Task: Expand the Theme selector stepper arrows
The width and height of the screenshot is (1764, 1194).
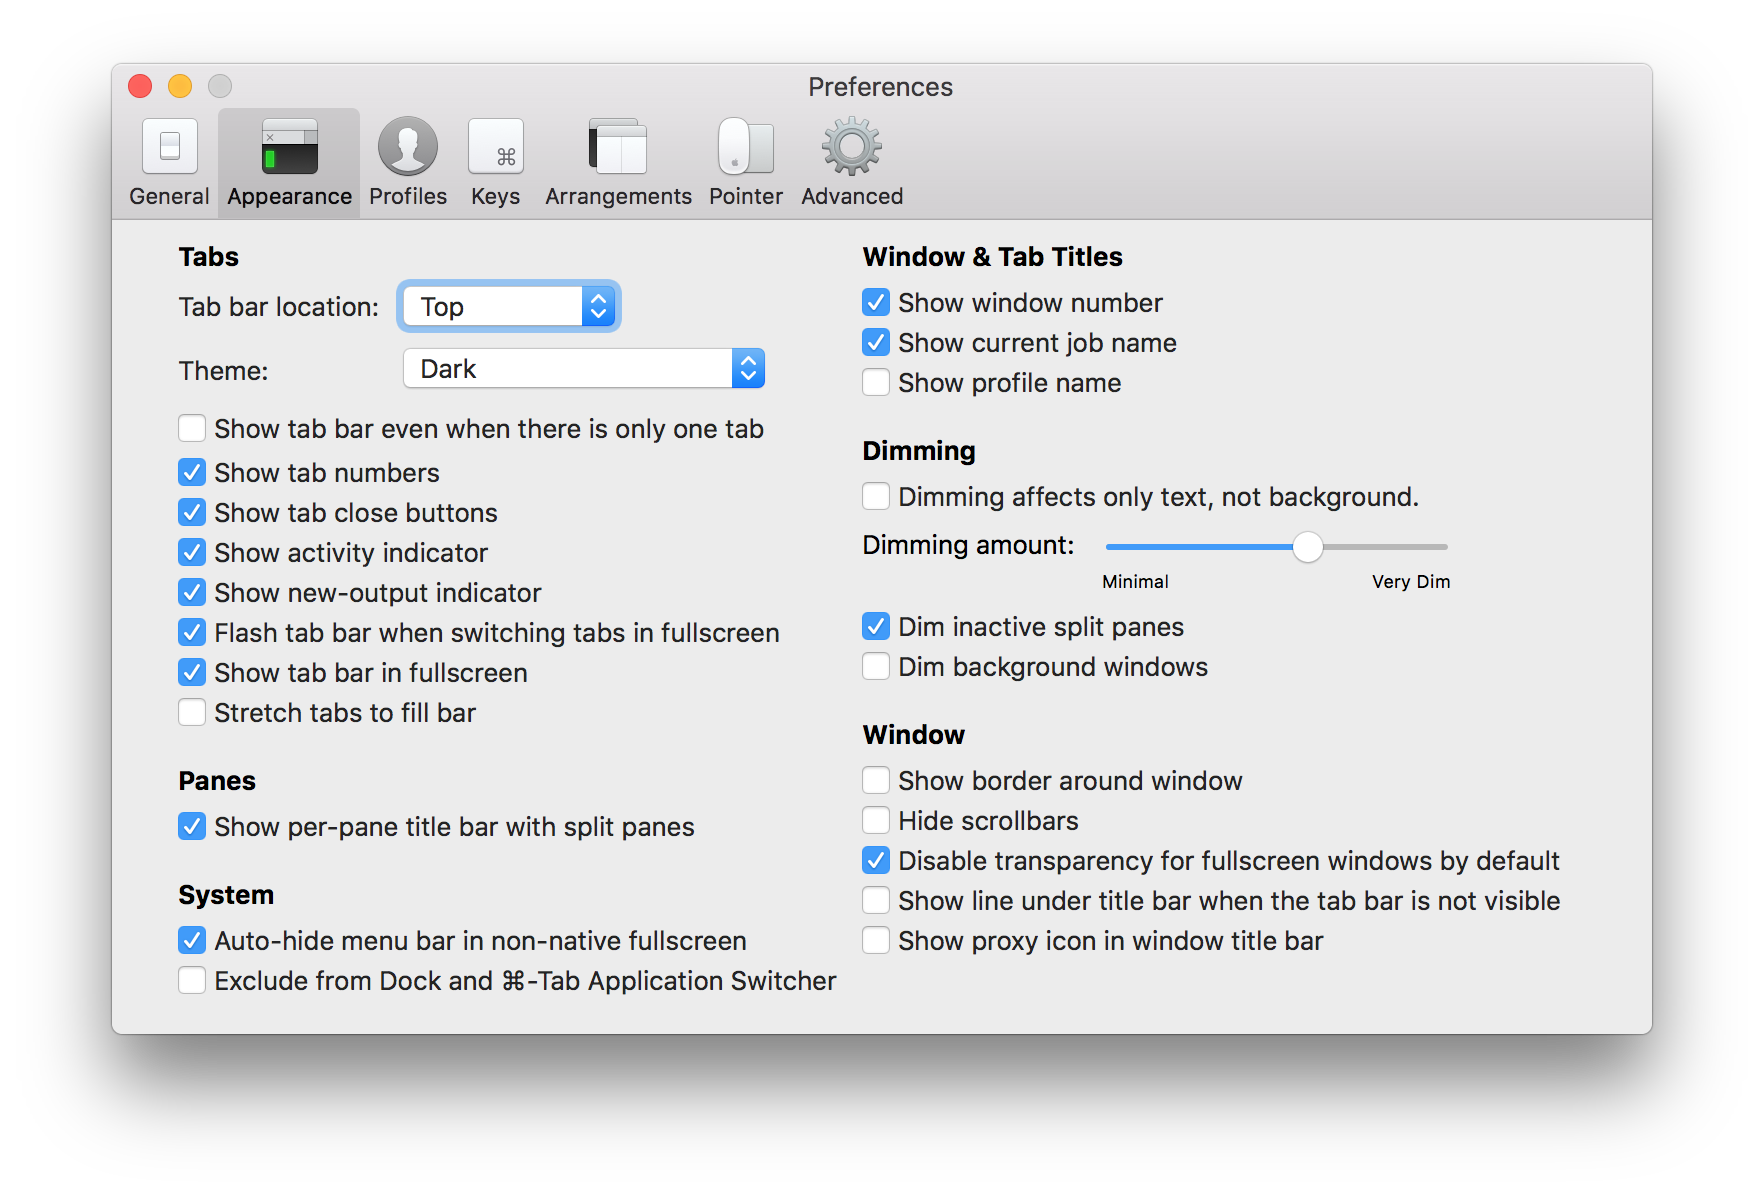Action: tap(747, 368)
